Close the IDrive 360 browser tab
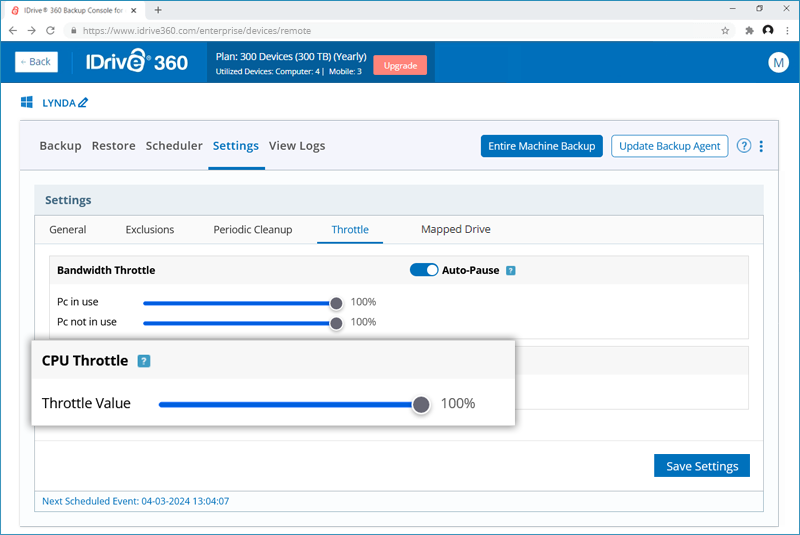This screenshot has height=535, width=800. coord(134,10)
